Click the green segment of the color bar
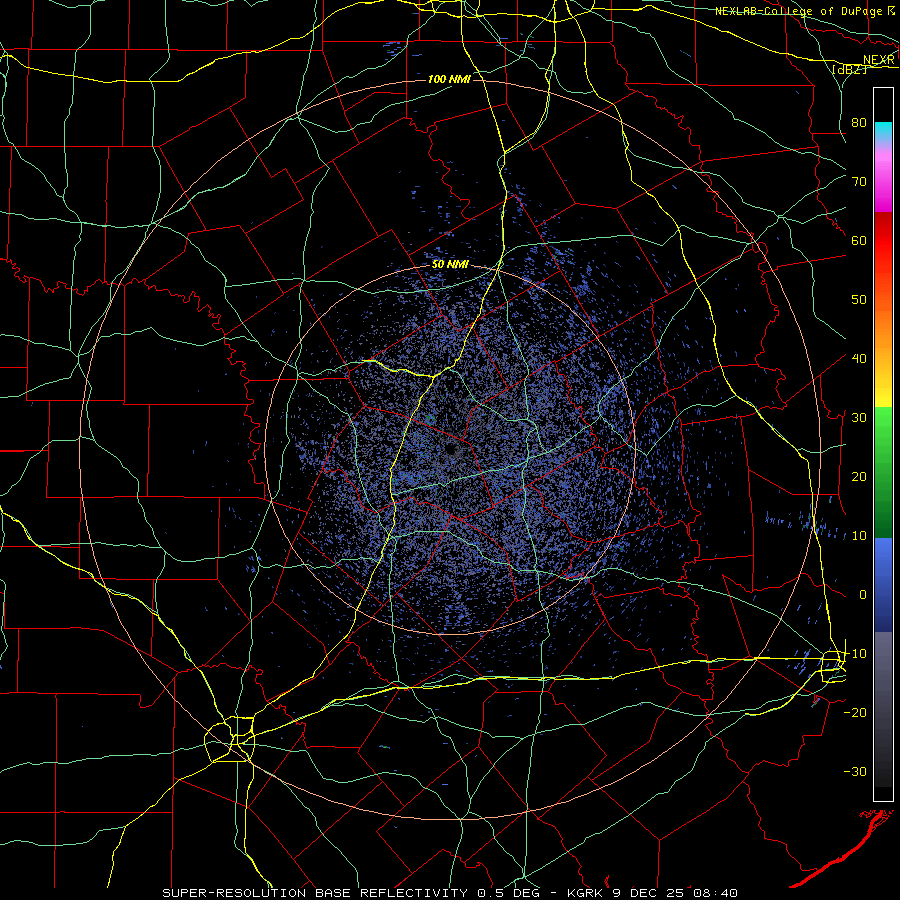Screen dimensions: 900x900 883,472
